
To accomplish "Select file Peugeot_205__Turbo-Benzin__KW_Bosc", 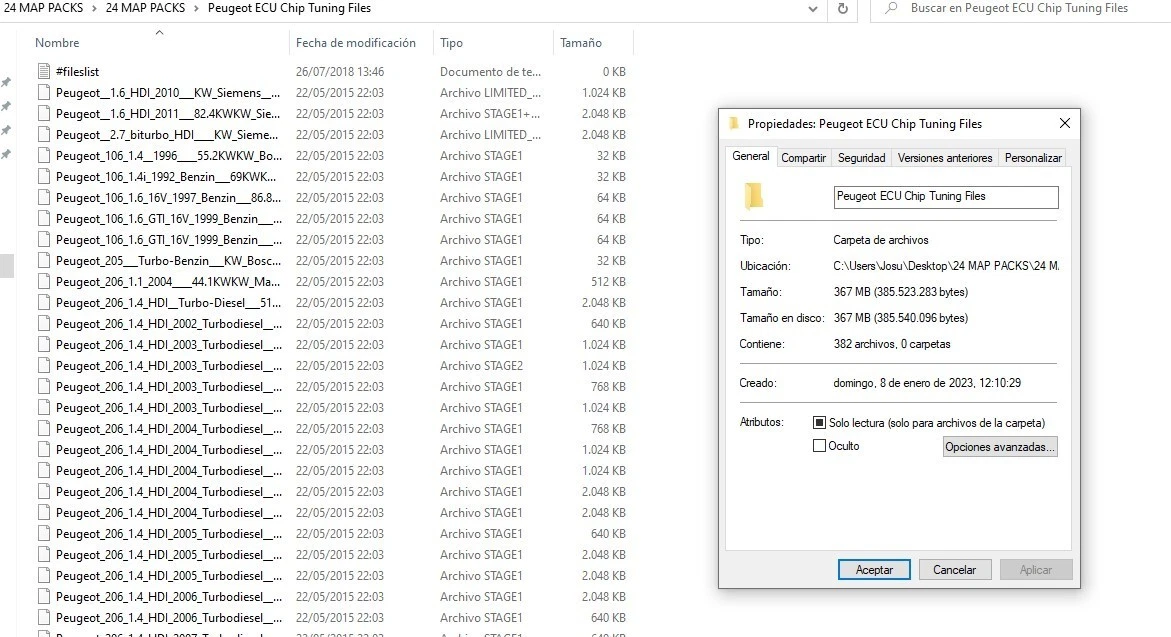I will tap(168, 261).
